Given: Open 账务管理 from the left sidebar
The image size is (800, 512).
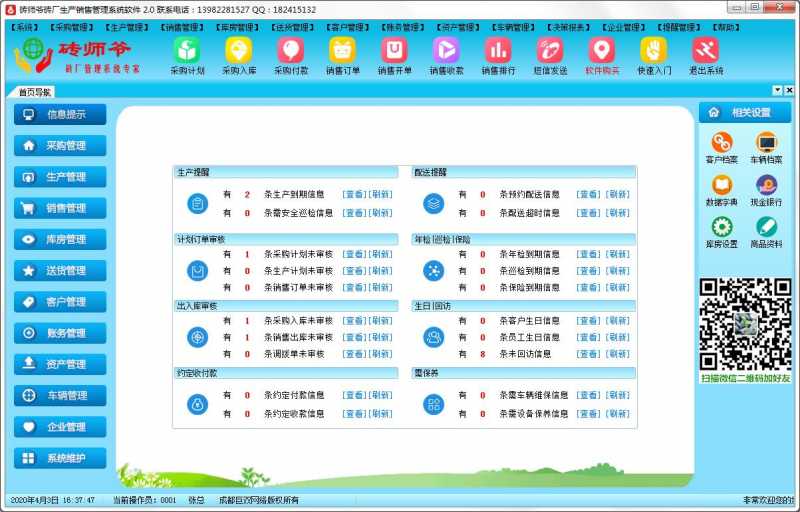Looking at the screenshot, I should (60, 333).
